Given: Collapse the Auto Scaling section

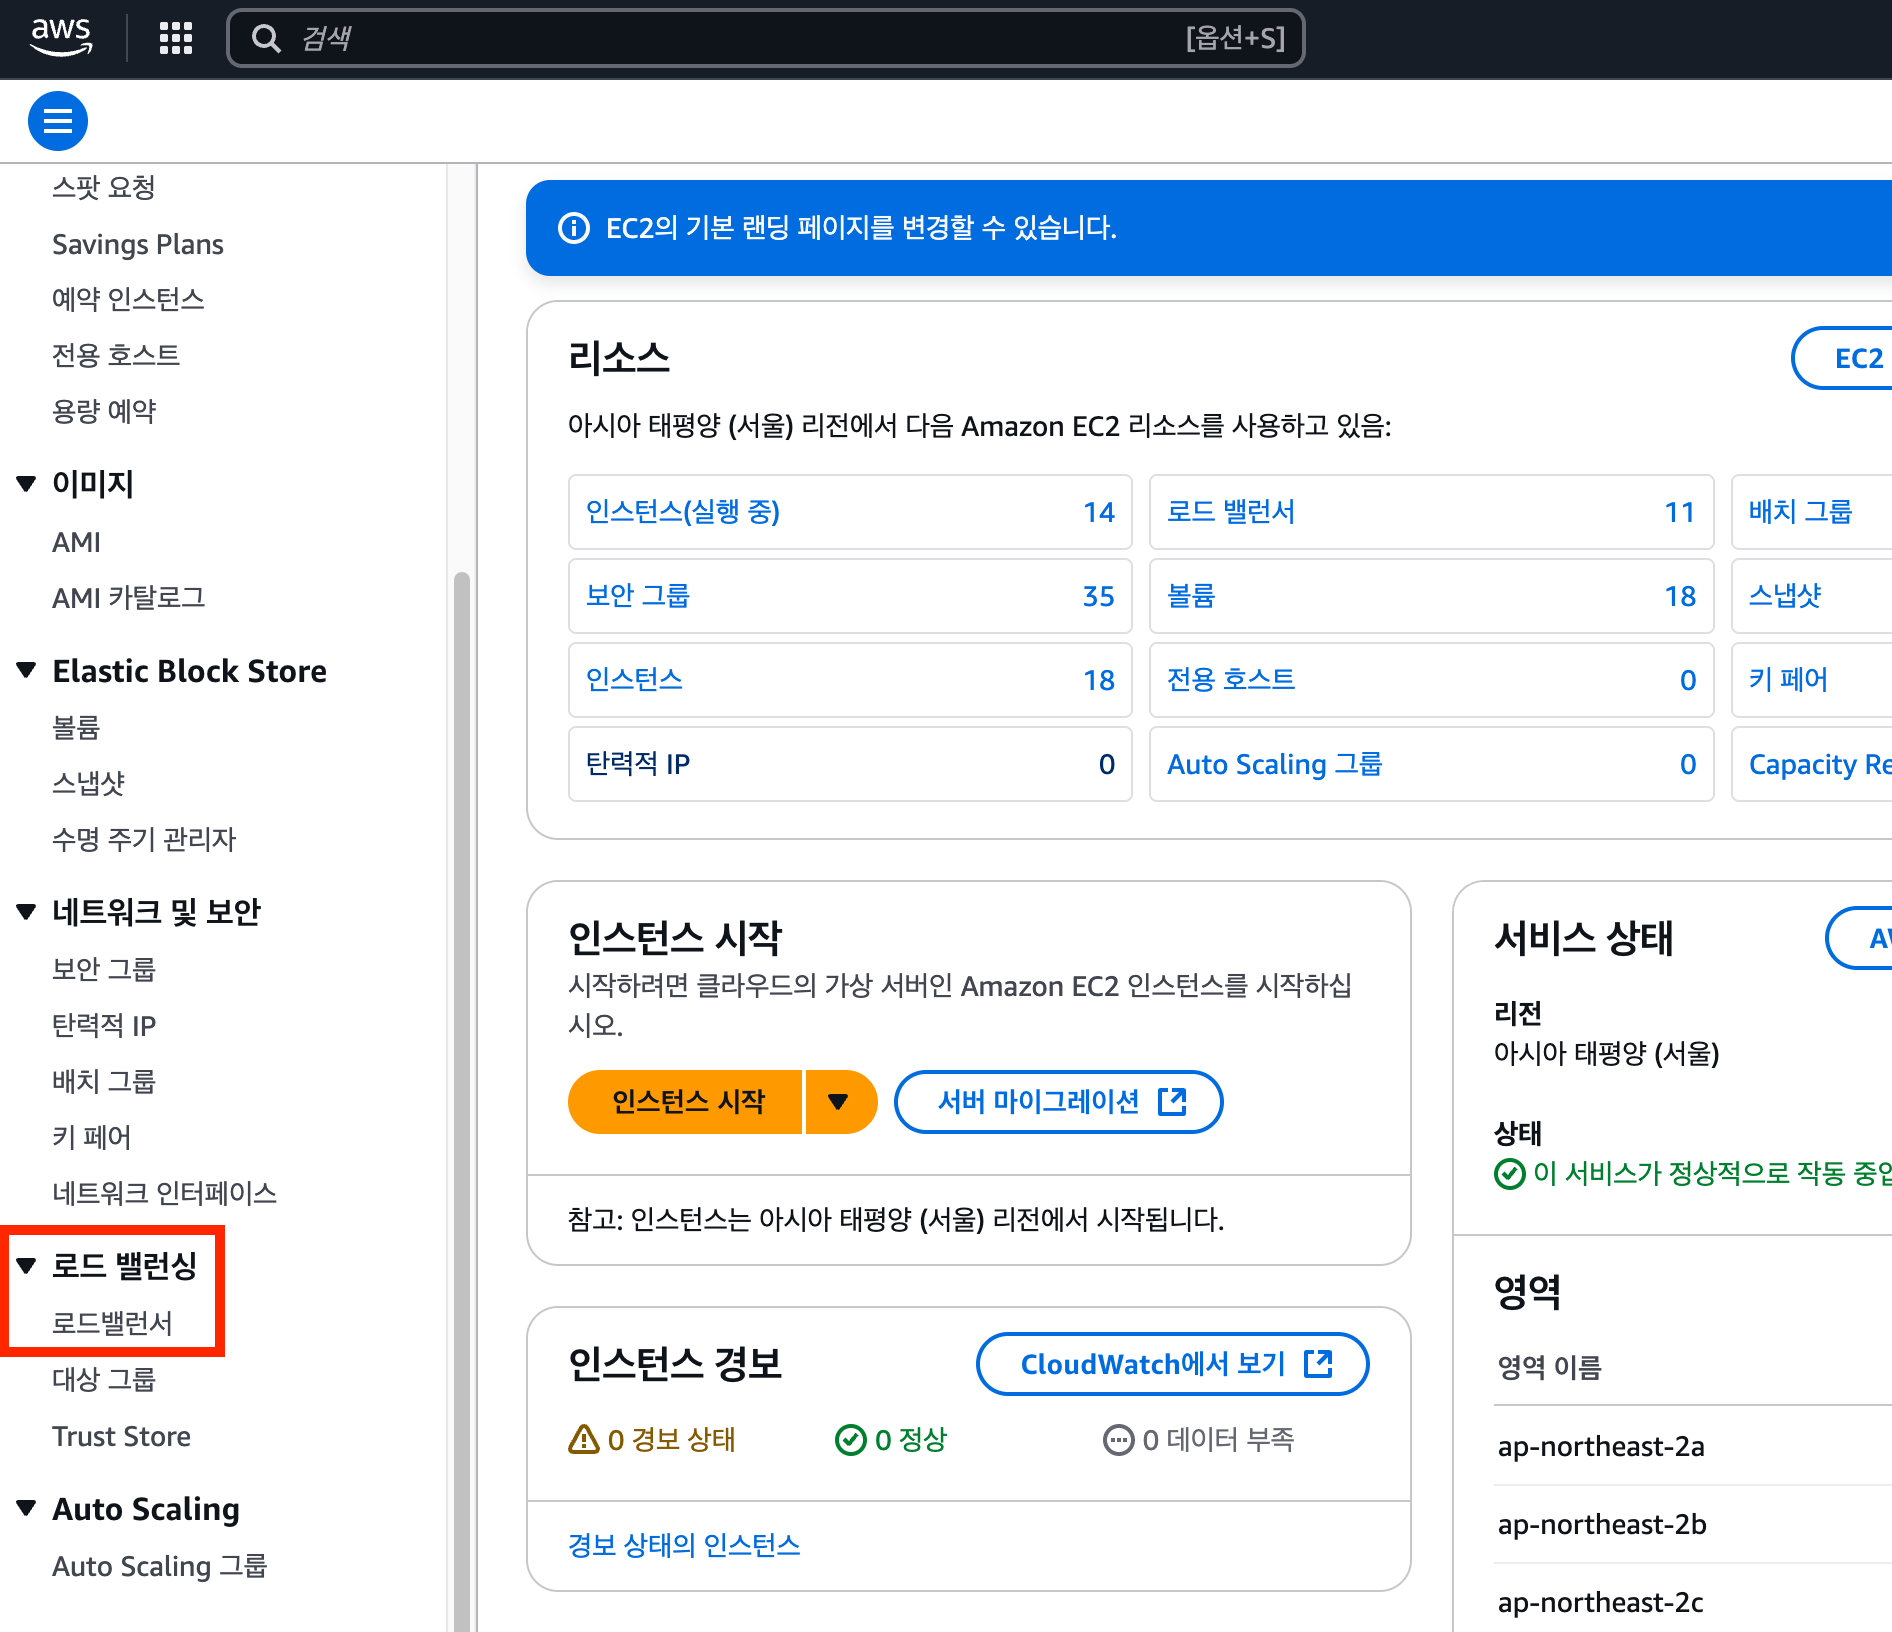Looking at the screenshot, I should (27, 1508).
